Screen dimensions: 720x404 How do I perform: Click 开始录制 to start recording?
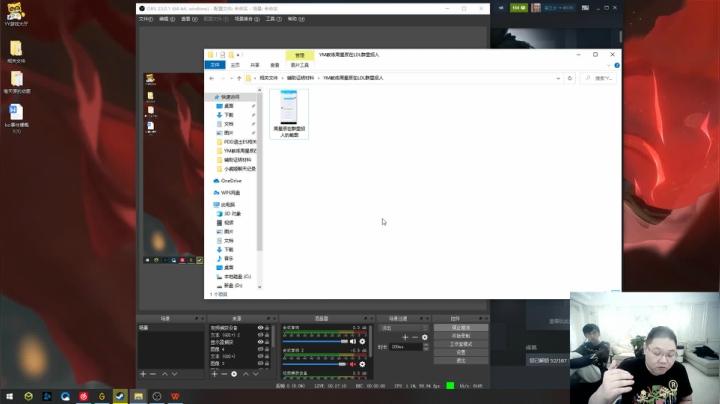pyautogui.click(x=461, y=336)
